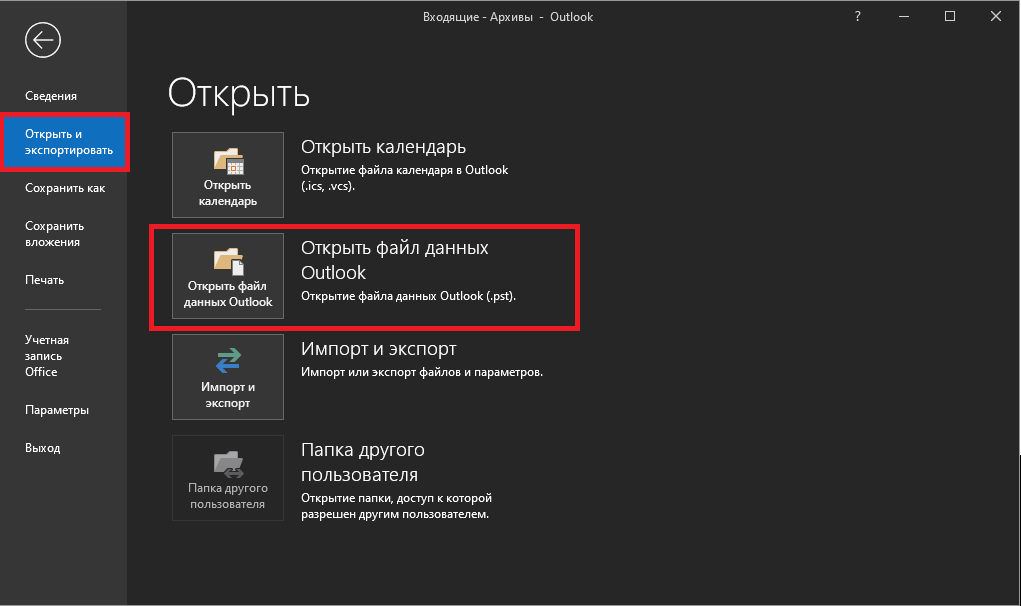
Task: Click the back arrow to leave backstage
Action: (43, 40)
